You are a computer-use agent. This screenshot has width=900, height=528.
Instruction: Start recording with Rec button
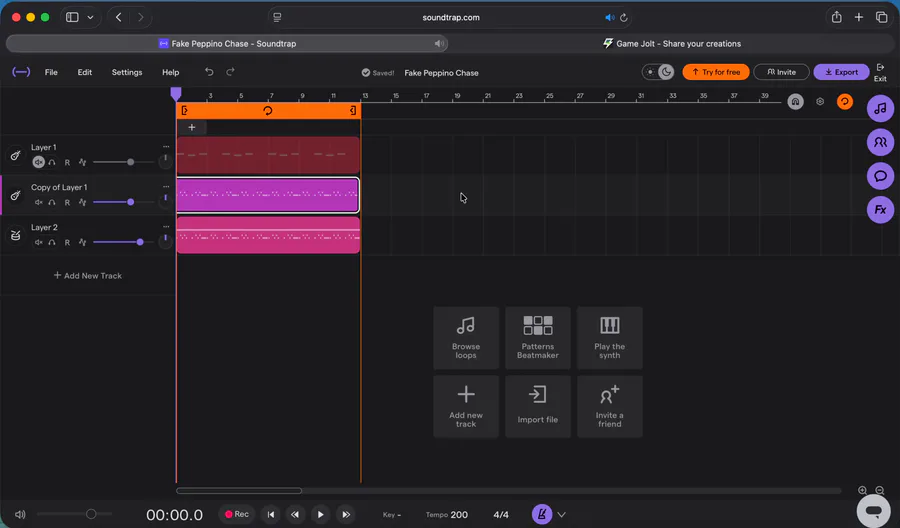(x=236, y=514)
